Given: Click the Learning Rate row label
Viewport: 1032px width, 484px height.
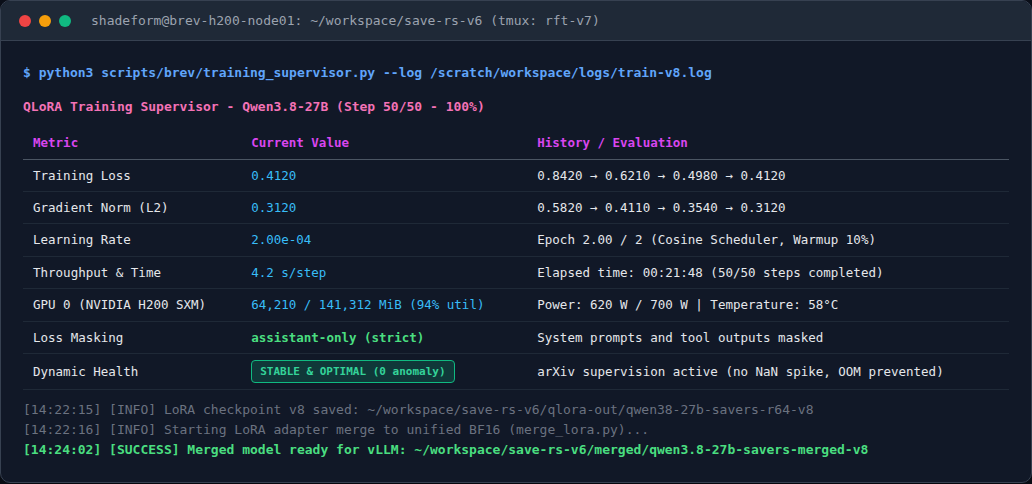Looking at the screenshot, I should coord(82,240).
